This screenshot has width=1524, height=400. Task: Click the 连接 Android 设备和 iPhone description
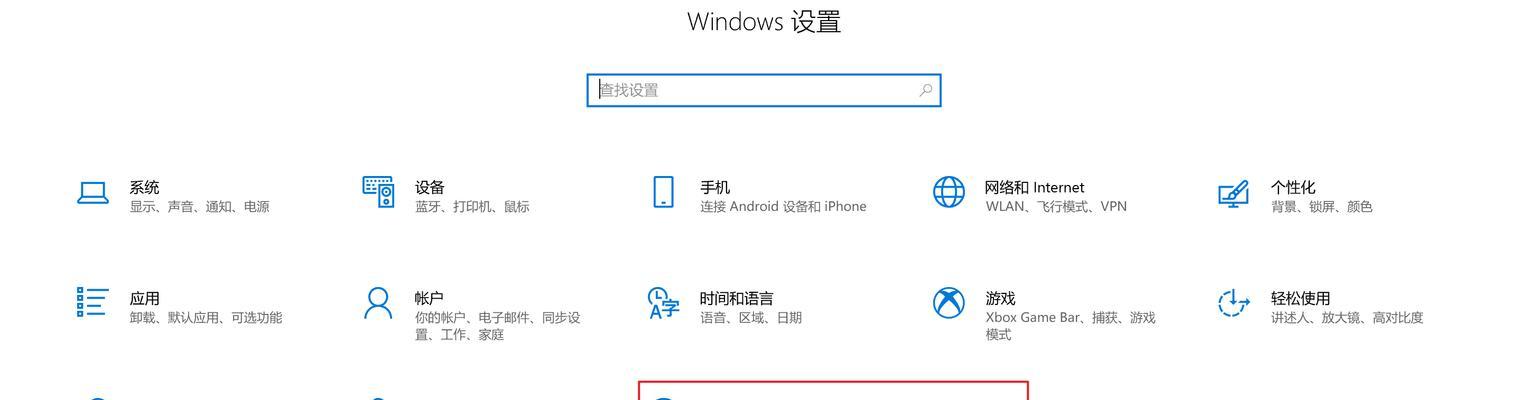[783, 207]
